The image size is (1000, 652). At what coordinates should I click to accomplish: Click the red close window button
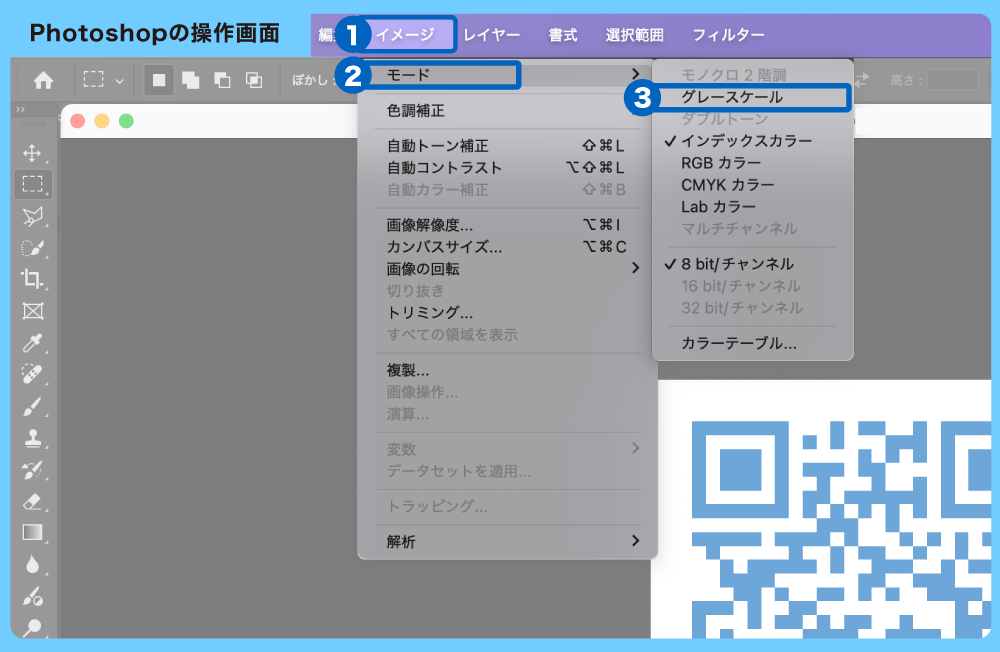coord(78,121)
